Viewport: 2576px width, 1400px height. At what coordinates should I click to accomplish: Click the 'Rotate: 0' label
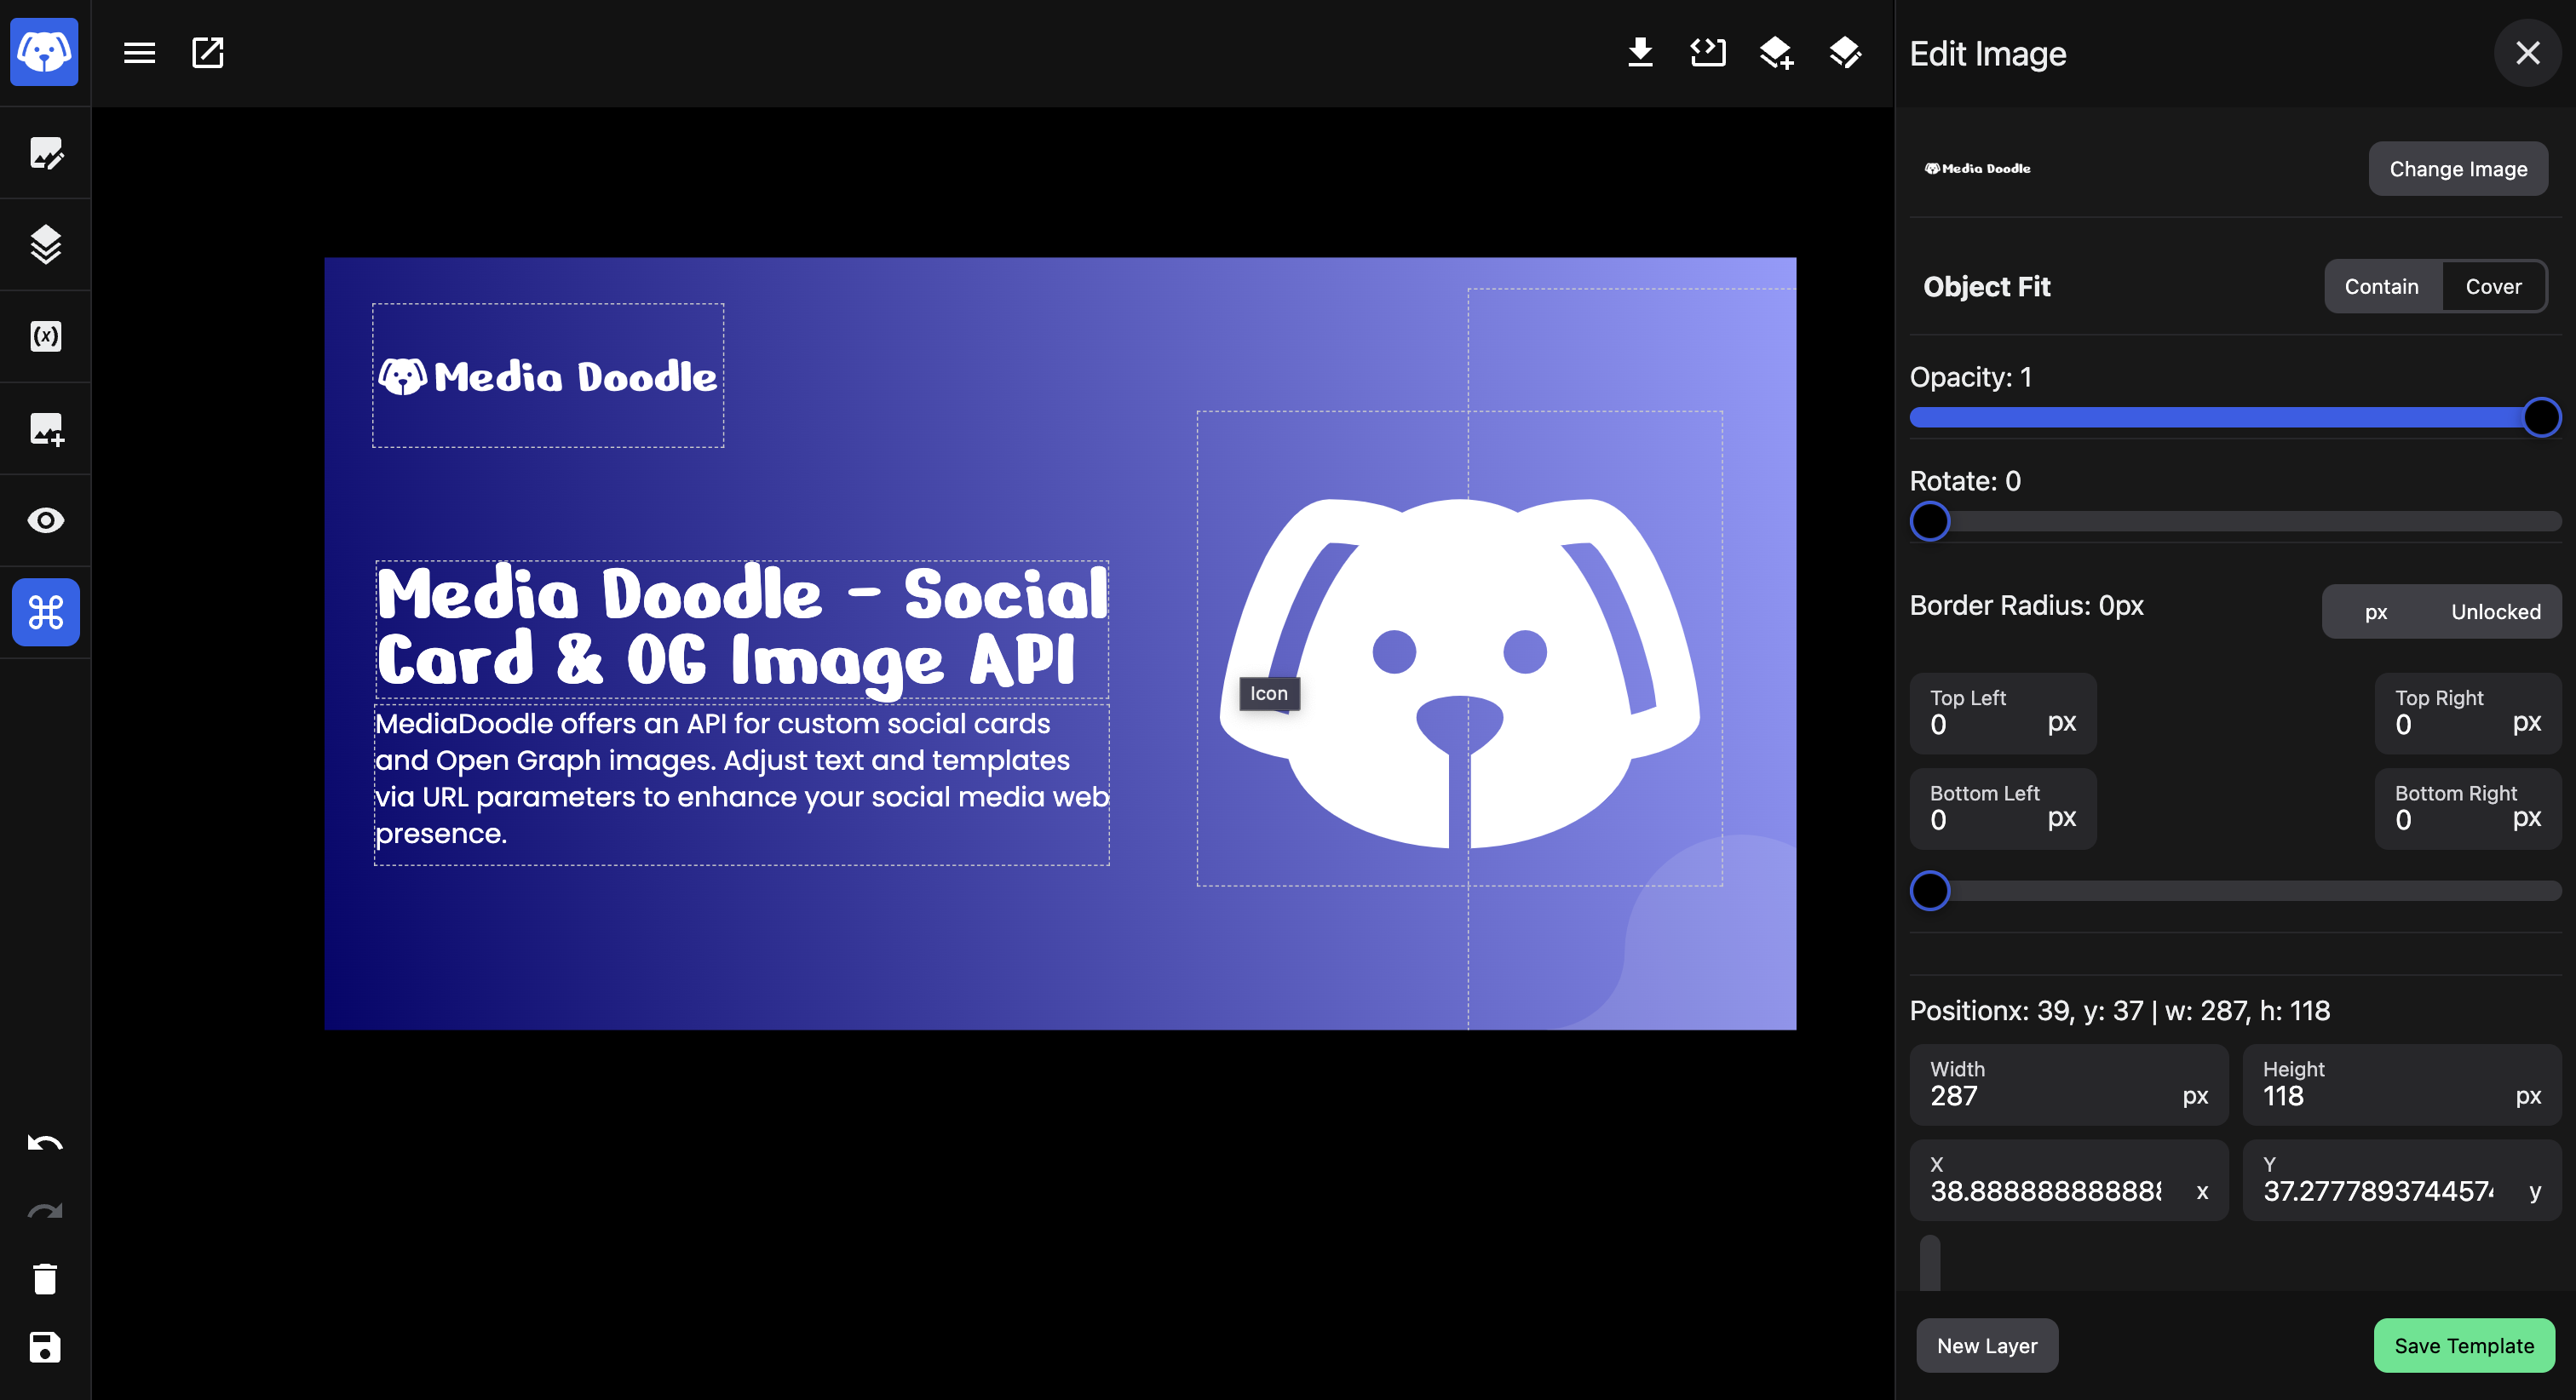[1965, 481]
